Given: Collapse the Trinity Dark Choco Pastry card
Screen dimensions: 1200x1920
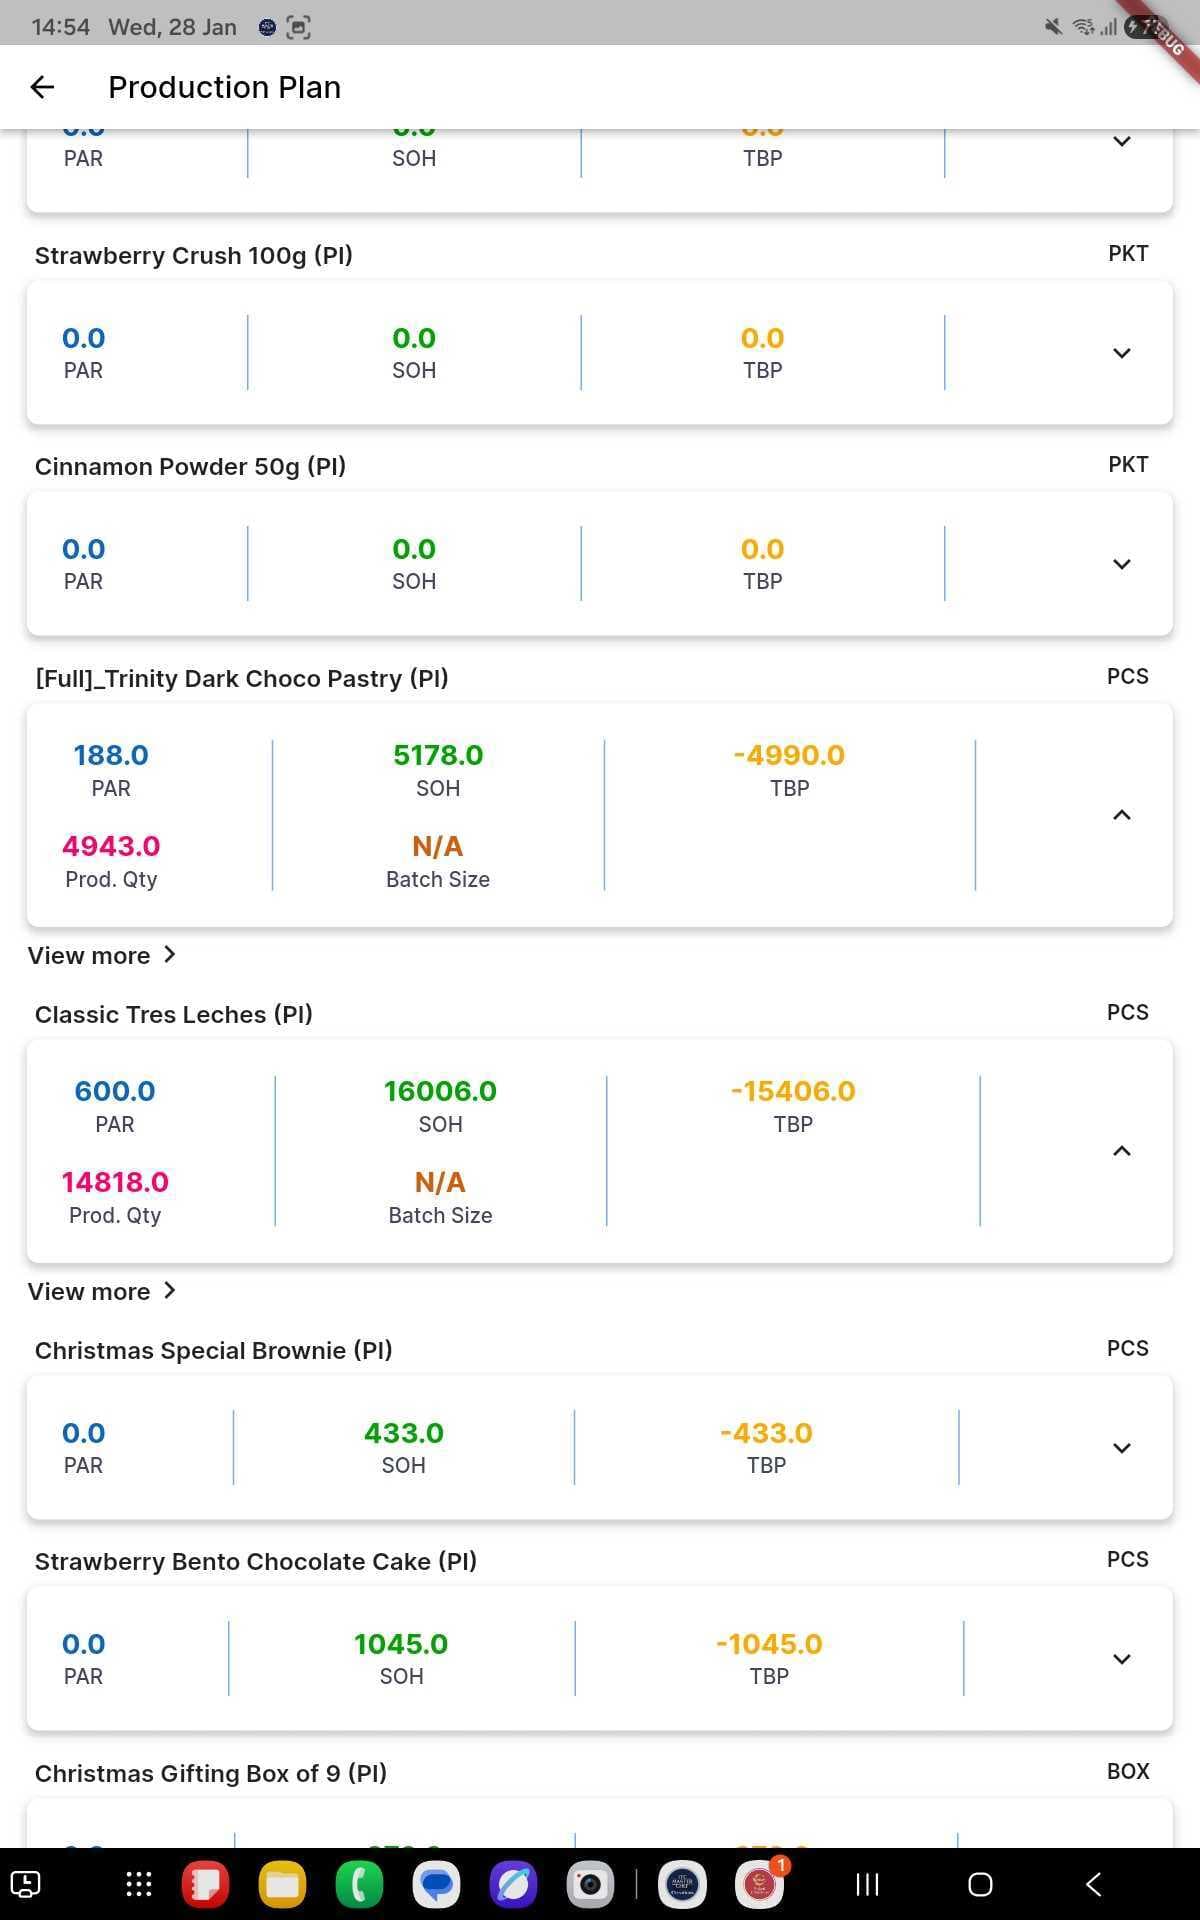Looking at the screenshot, I should 1122,815.
